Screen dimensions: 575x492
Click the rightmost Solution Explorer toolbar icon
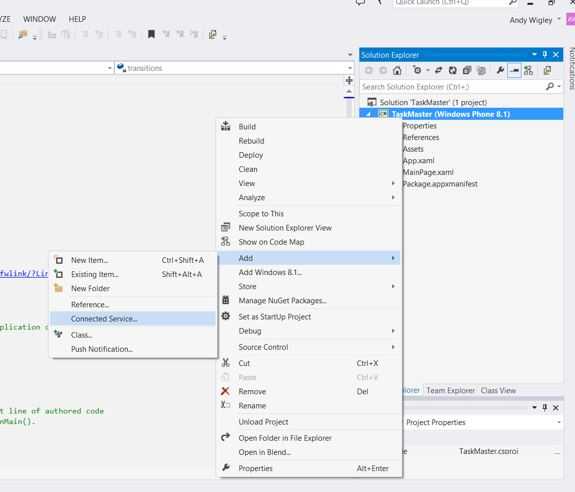547,70
